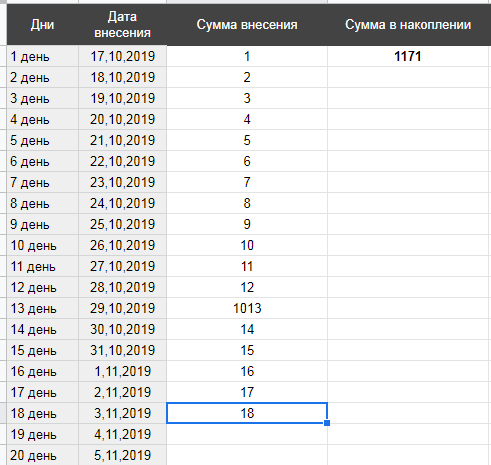Screen dimensions: 491x465
Task: Click the amount cell with value 2
Action: pos(247,77)
